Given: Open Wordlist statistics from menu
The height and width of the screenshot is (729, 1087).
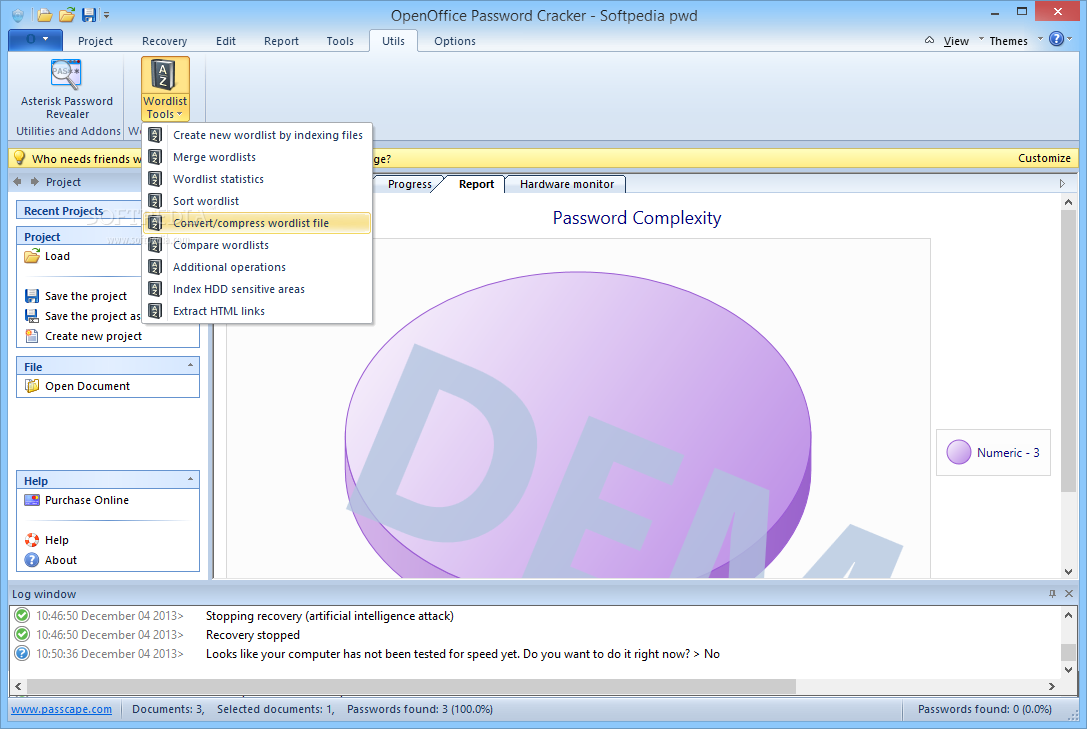Looking at the screenshot, I should click(x=257, y=179).
